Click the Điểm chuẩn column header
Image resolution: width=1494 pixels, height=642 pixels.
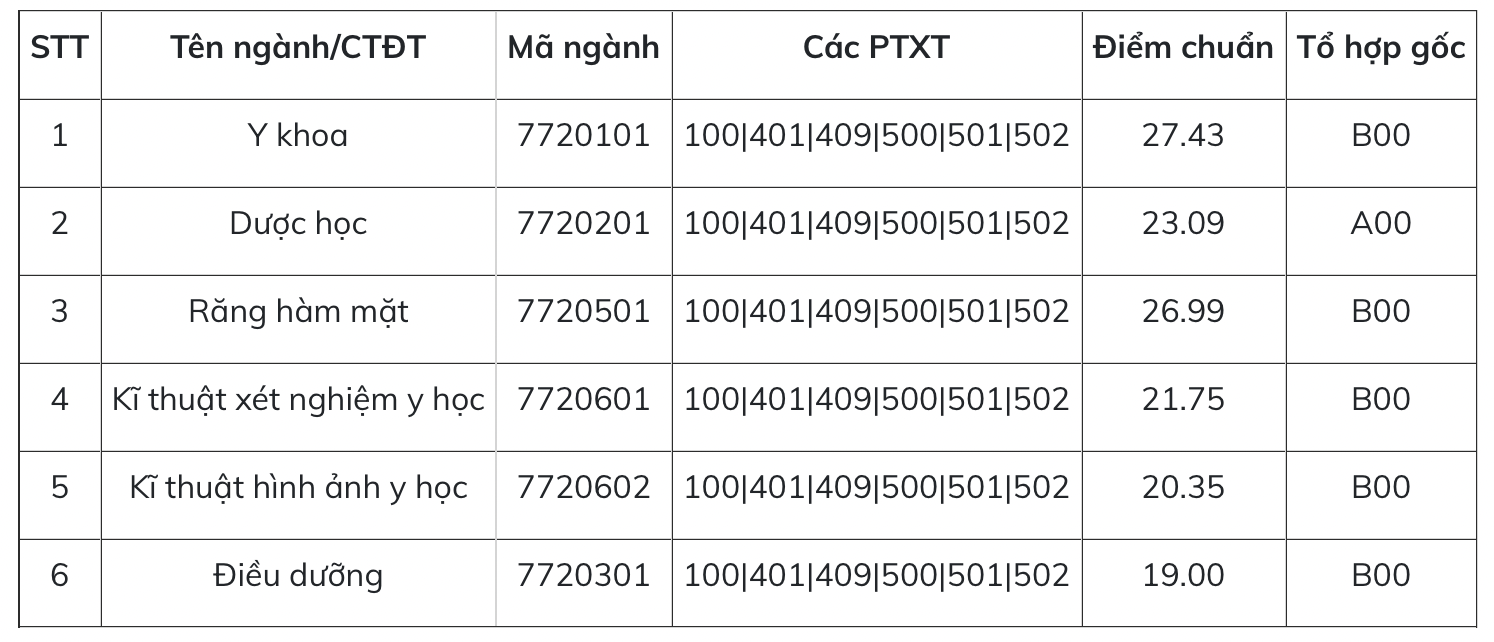click(x=1183, y=48)
